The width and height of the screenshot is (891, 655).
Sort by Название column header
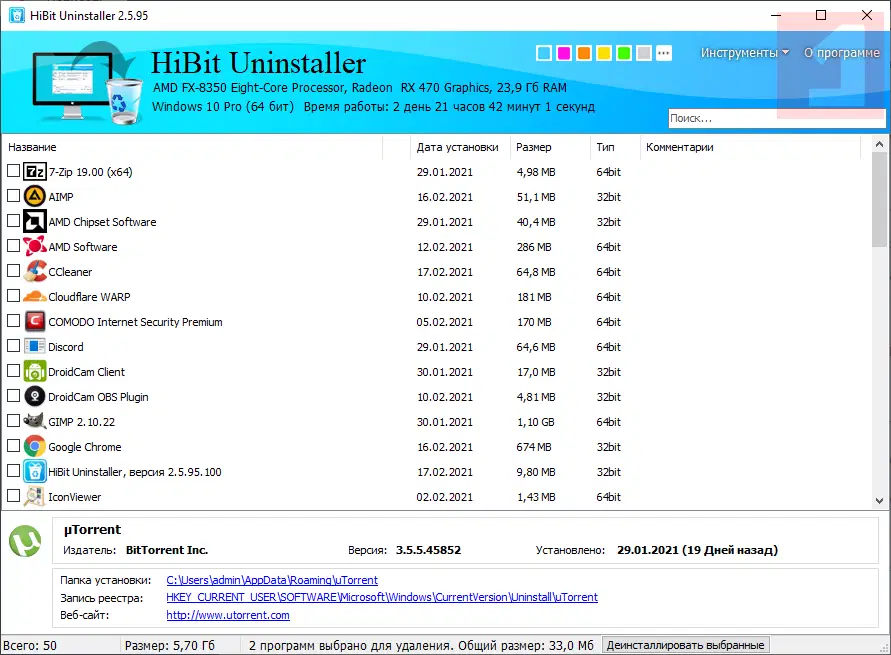(193, 147)
